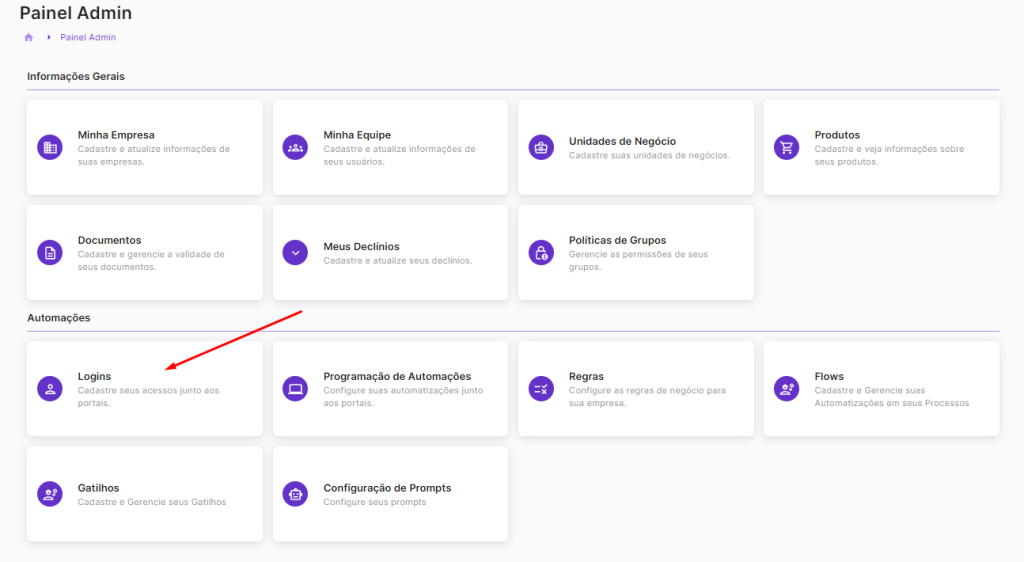Click the Gatilhos trigger icon
The image size is (1024, 562).
tap(49, 494)
